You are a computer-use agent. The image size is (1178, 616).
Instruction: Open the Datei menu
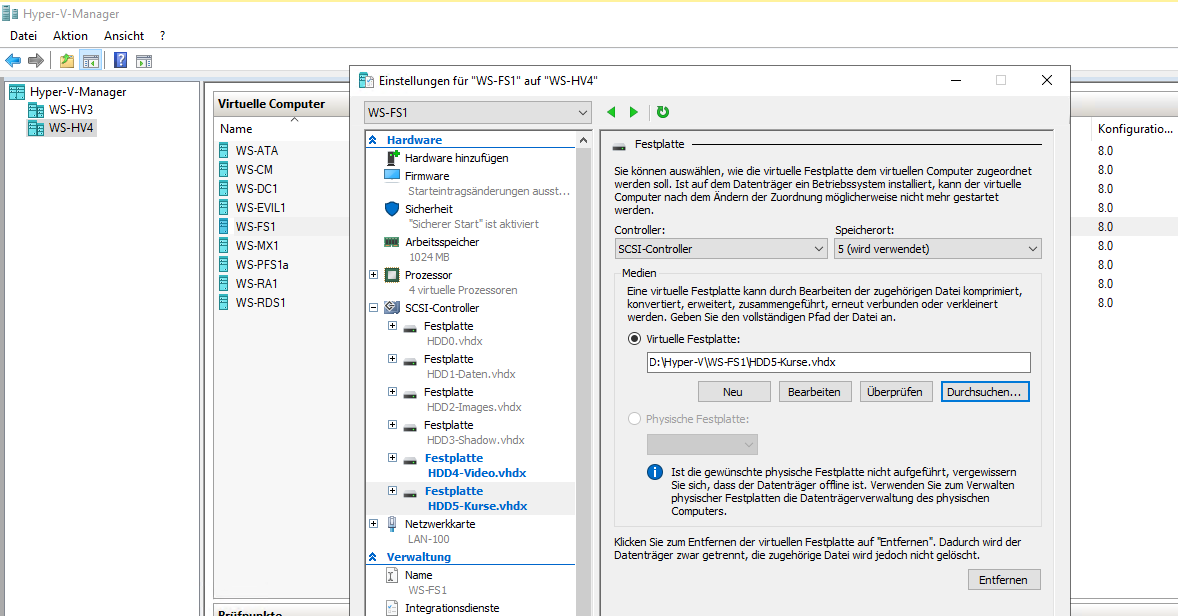point(23,35)
